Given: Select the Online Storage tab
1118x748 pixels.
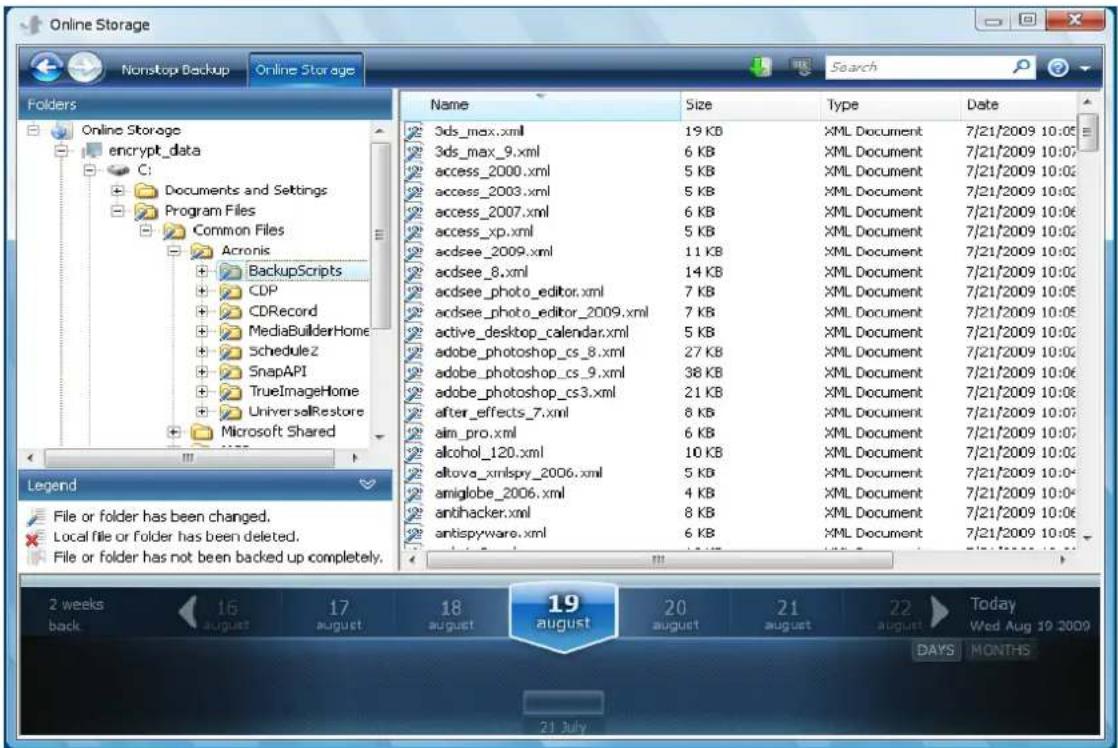Looking at the screenshot, I should [x=305, y=70].
